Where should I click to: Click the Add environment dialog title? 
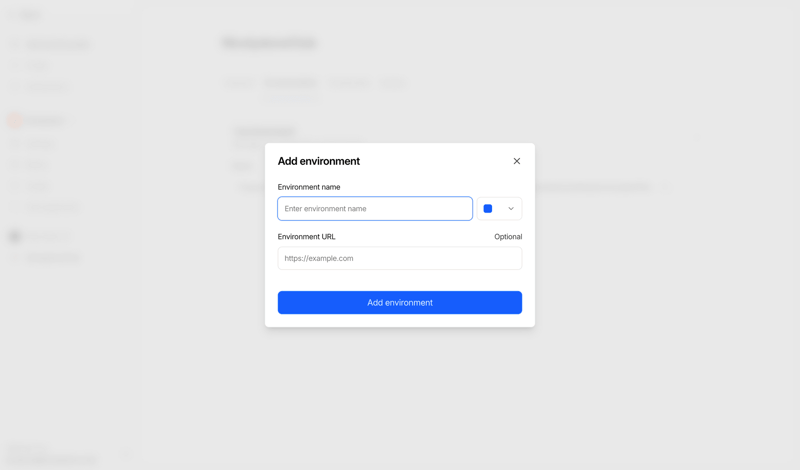tap(319, 161)
